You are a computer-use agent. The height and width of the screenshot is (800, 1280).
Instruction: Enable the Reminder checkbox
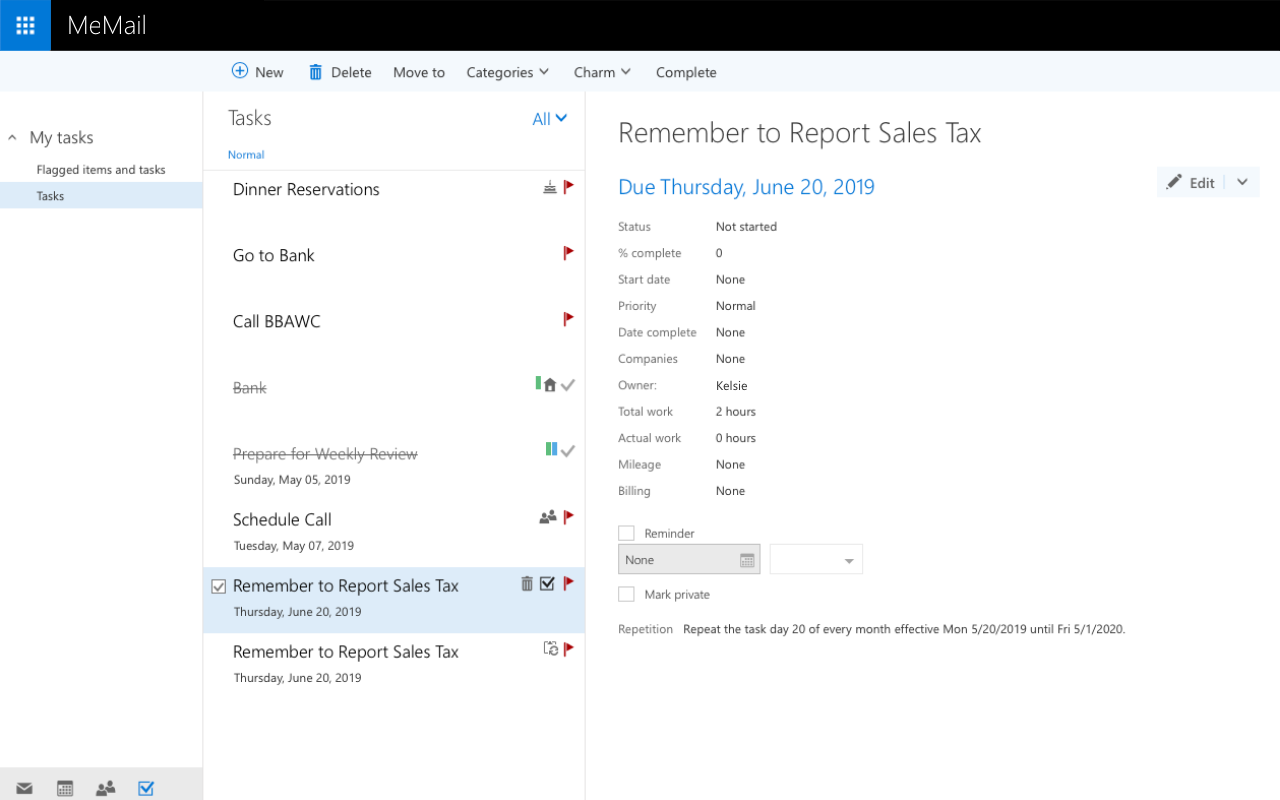coord(626,533)
